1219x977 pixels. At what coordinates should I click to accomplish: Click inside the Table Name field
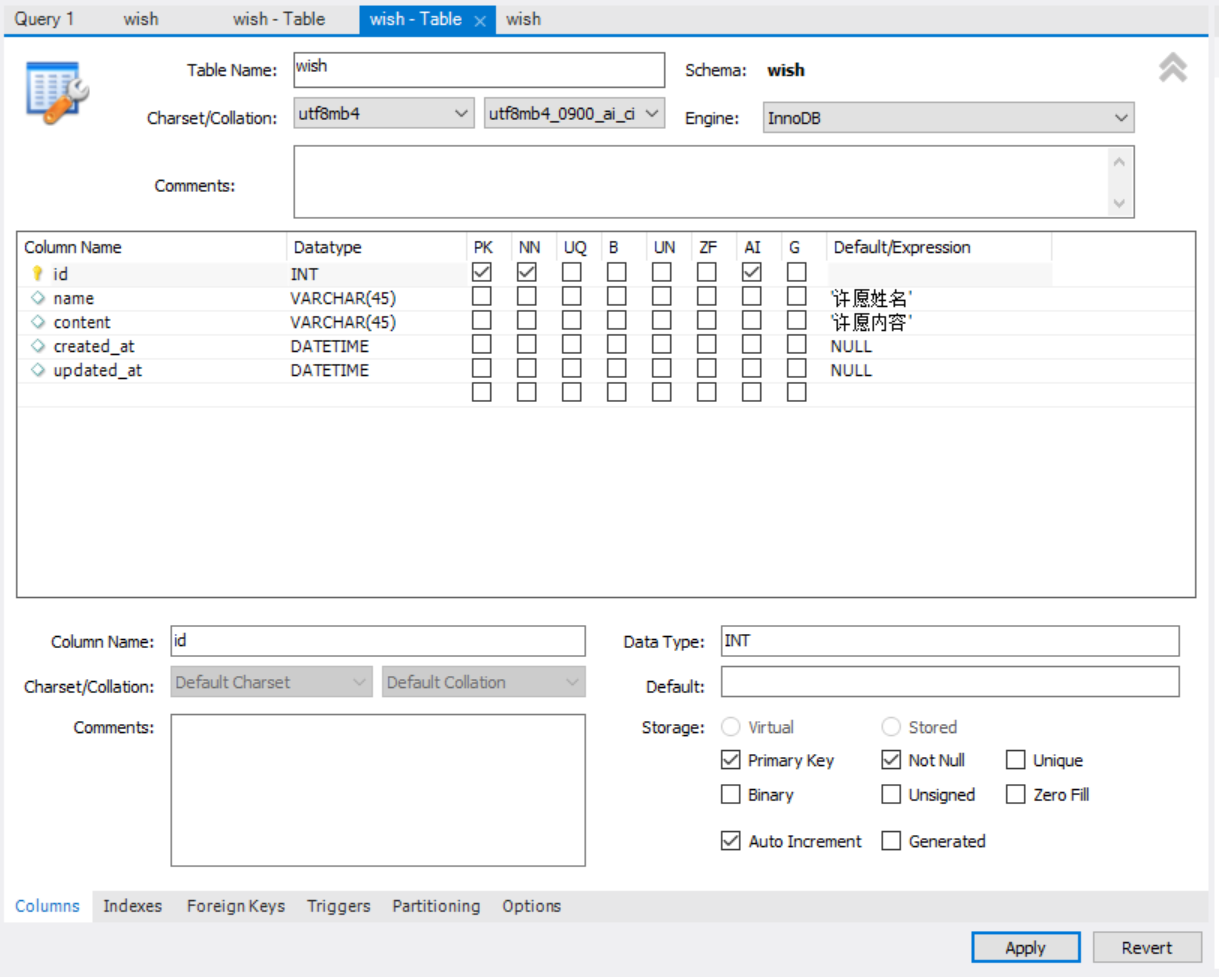coord(477,69)
